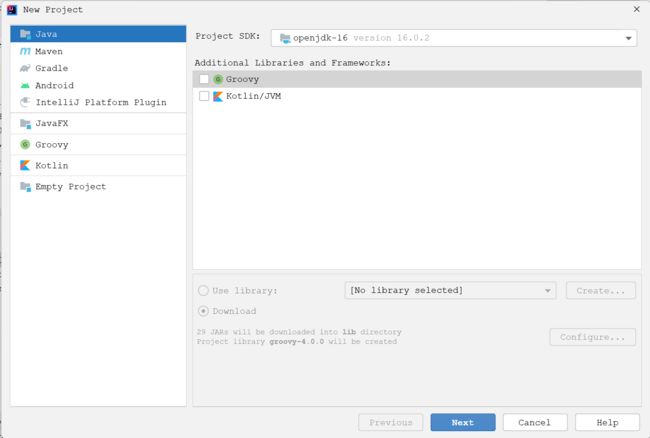
Task: Click the IntelliJ IDEA logo in title bar
Action: (12, 10)
